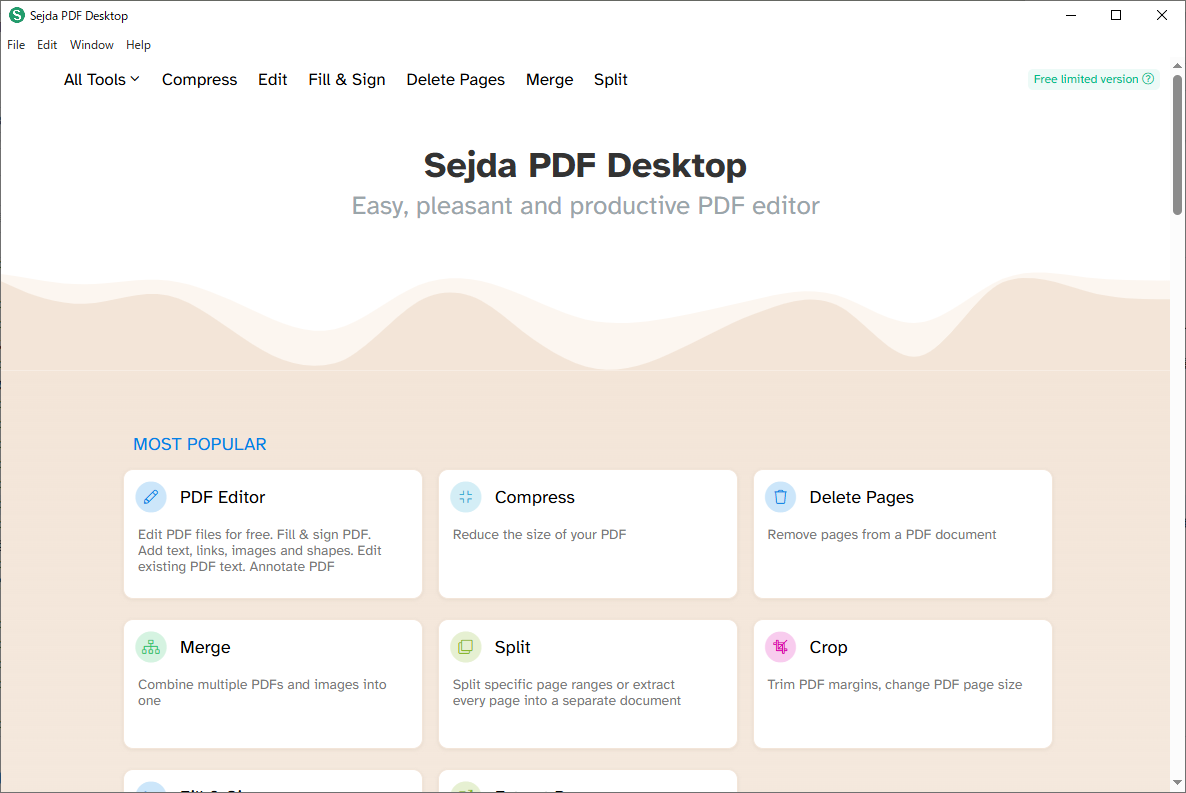Click the Sejda logo in title bar
Viewport: 1186px width, 793px height.
[x=17, y=15]
